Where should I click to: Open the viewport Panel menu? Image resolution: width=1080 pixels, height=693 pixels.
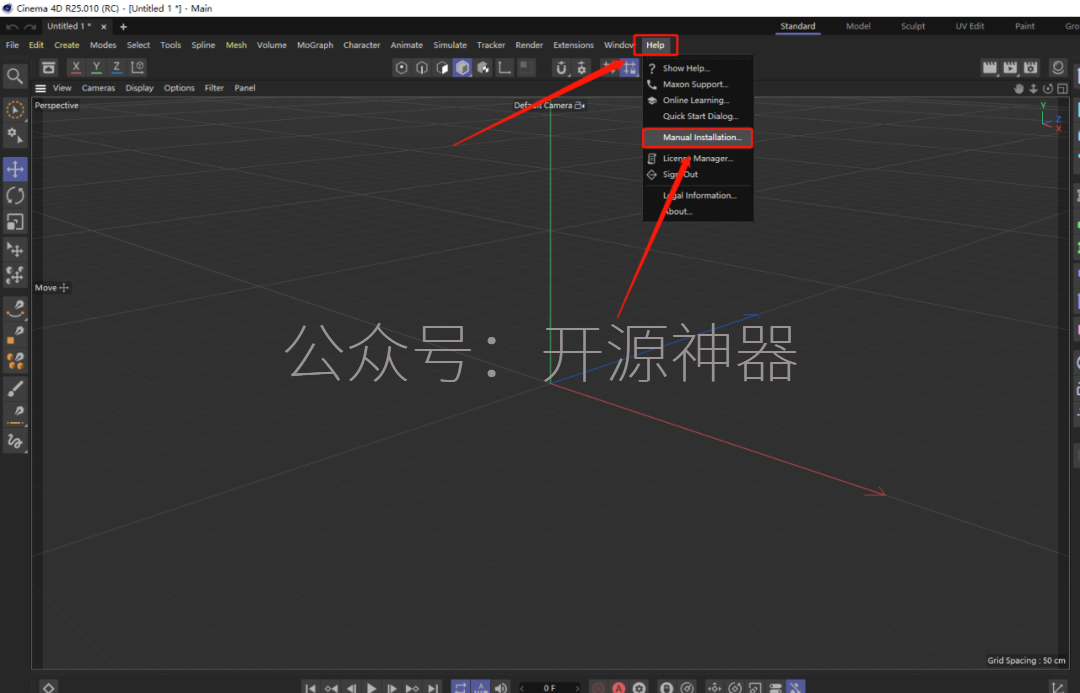point(245,88)
